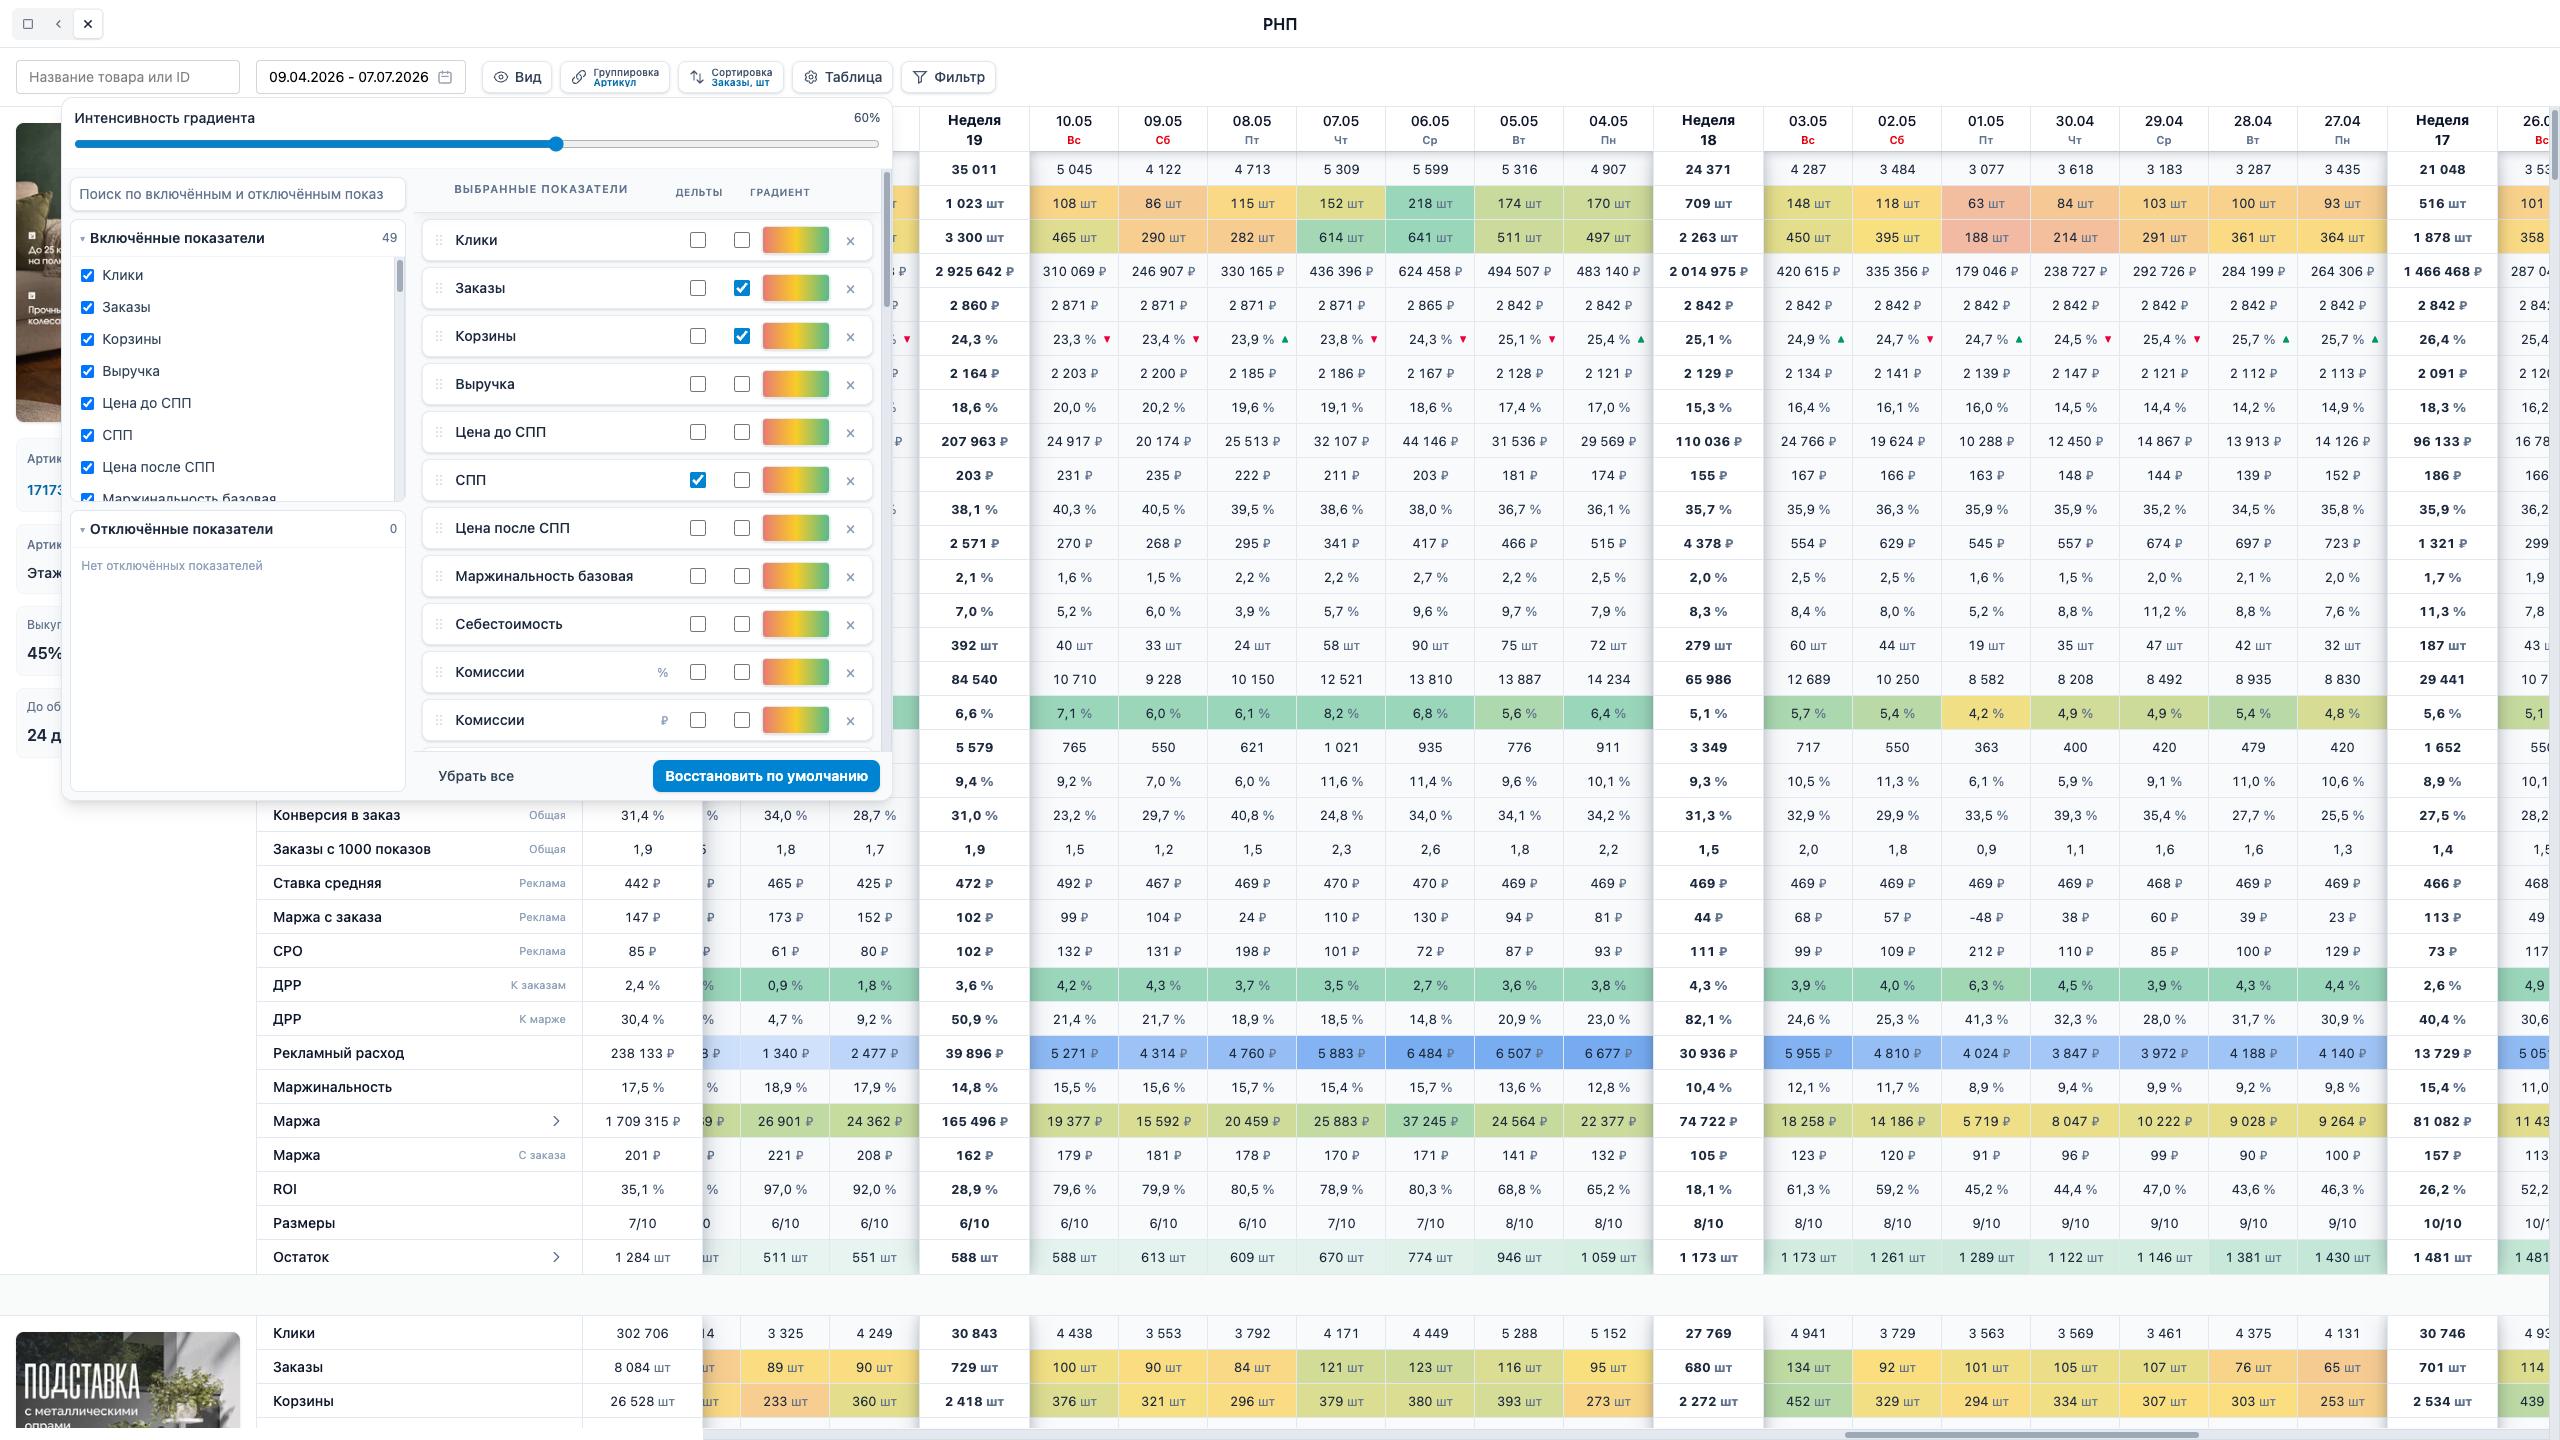This screenshot has height=1440, width=2560.
Task: Disable the gradient checkbox for Корзины
Action: pyautogui.click(x=742, y=336)
